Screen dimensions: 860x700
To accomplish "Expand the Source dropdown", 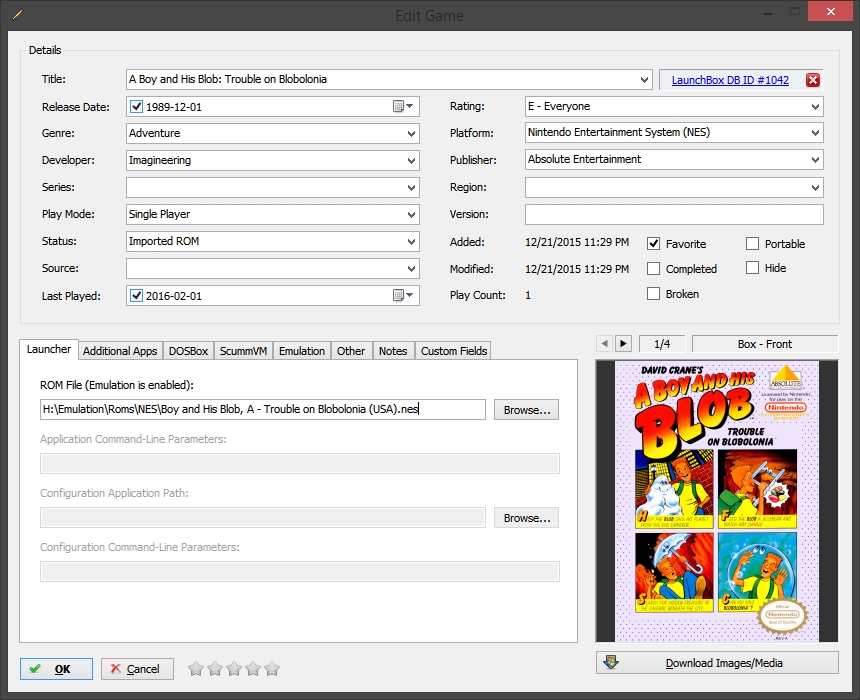I will [411, 268].
